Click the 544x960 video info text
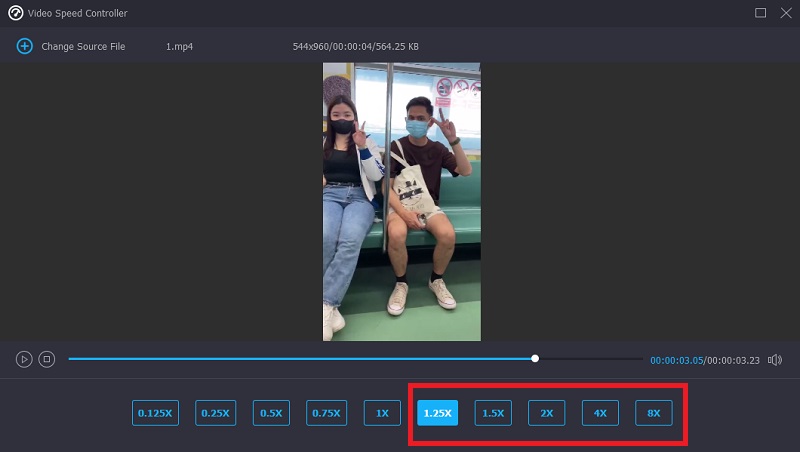Image resolution: width=800 pixels, height=452 pixels. pos(356,46)
